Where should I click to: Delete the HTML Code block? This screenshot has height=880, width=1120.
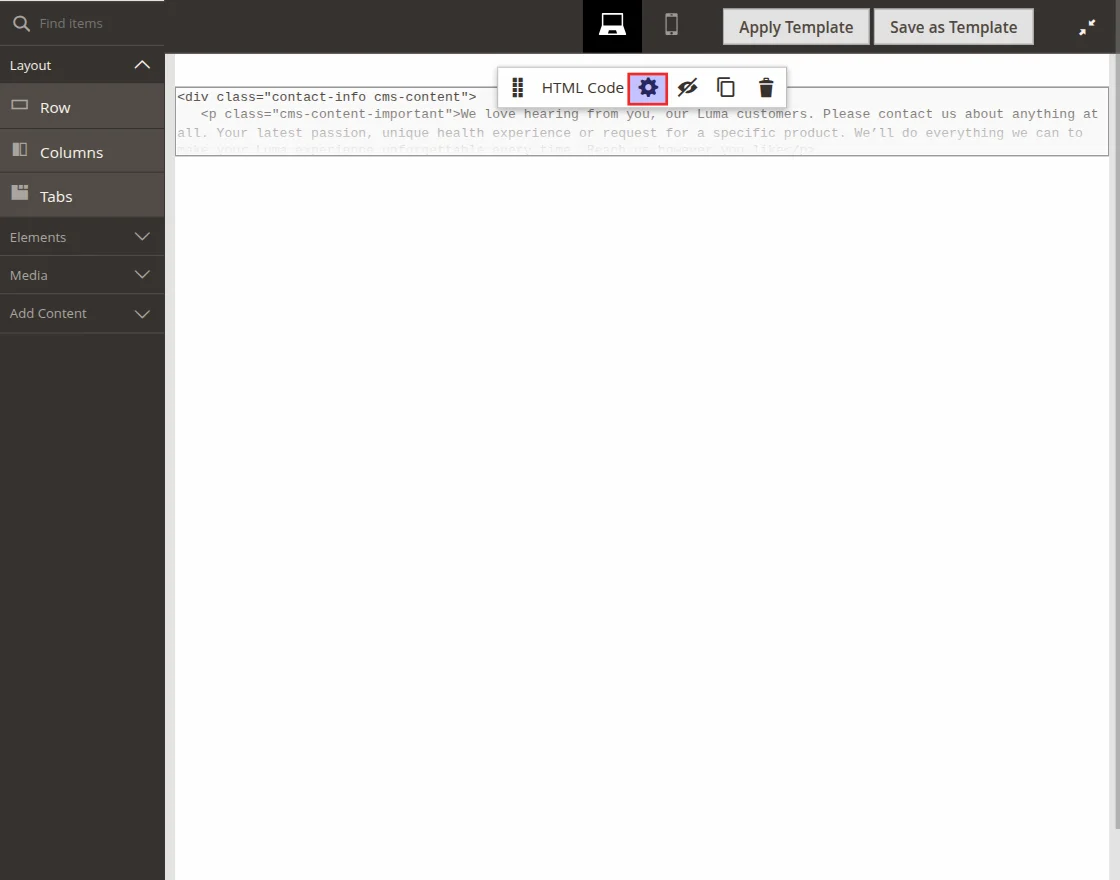tap(766, 88)
